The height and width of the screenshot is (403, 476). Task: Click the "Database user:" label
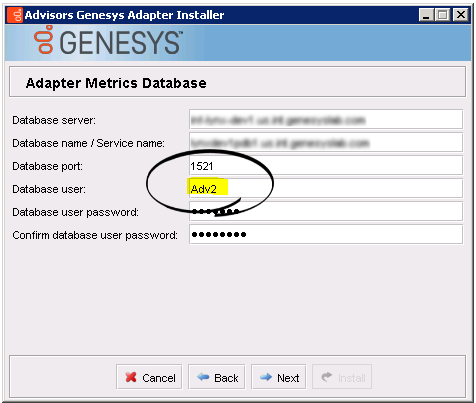coord(49,189)
